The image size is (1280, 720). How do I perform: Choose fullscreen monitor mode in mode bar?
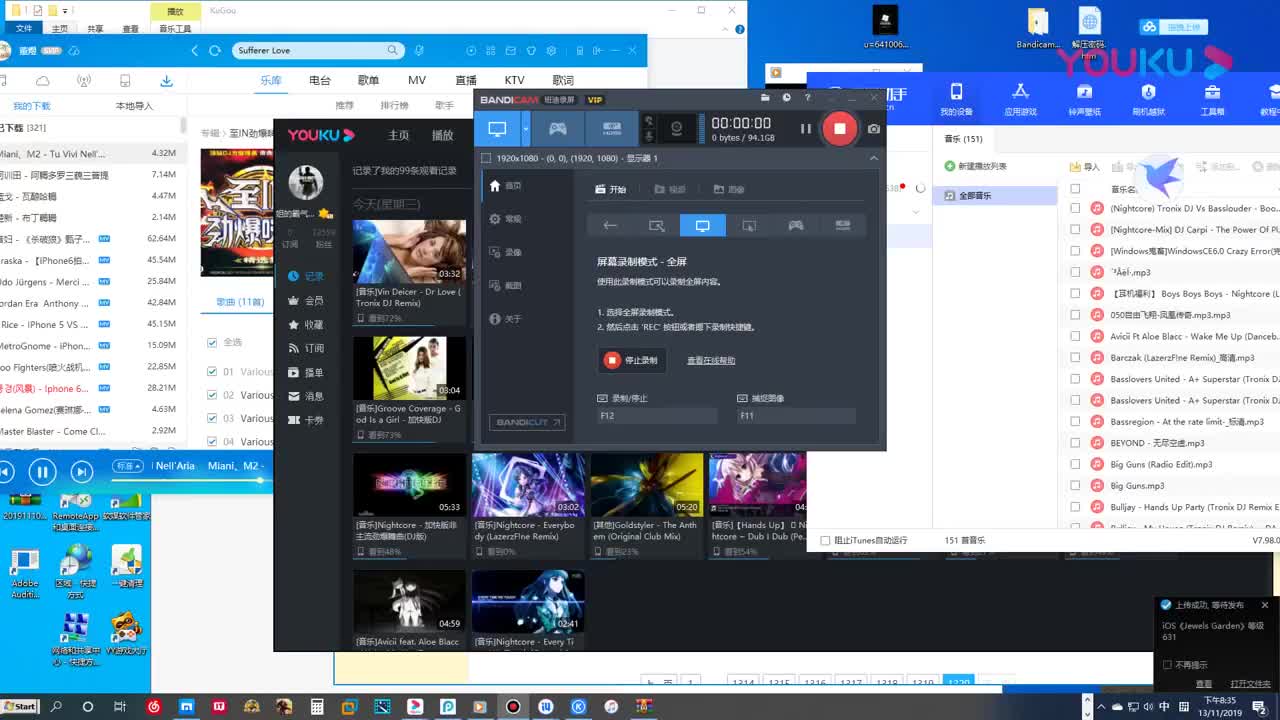click(x=702, y=226)
